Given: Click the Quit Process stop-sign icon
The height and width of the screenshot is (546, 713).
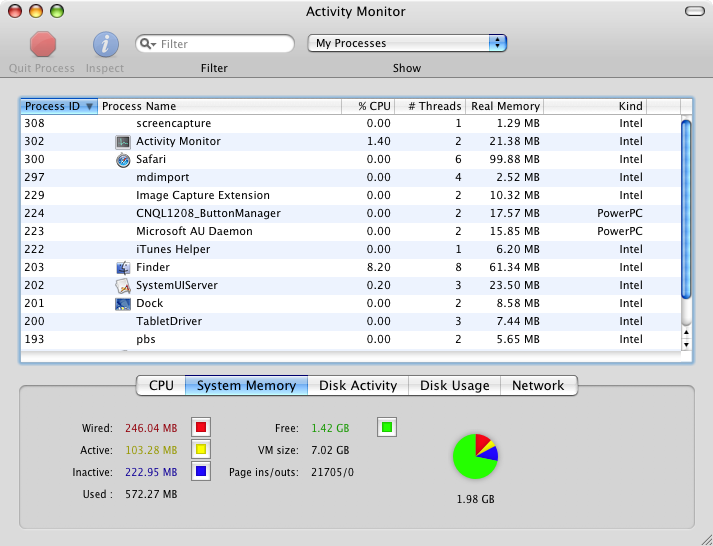Looking at the screenshot, I should pos(43,44).
